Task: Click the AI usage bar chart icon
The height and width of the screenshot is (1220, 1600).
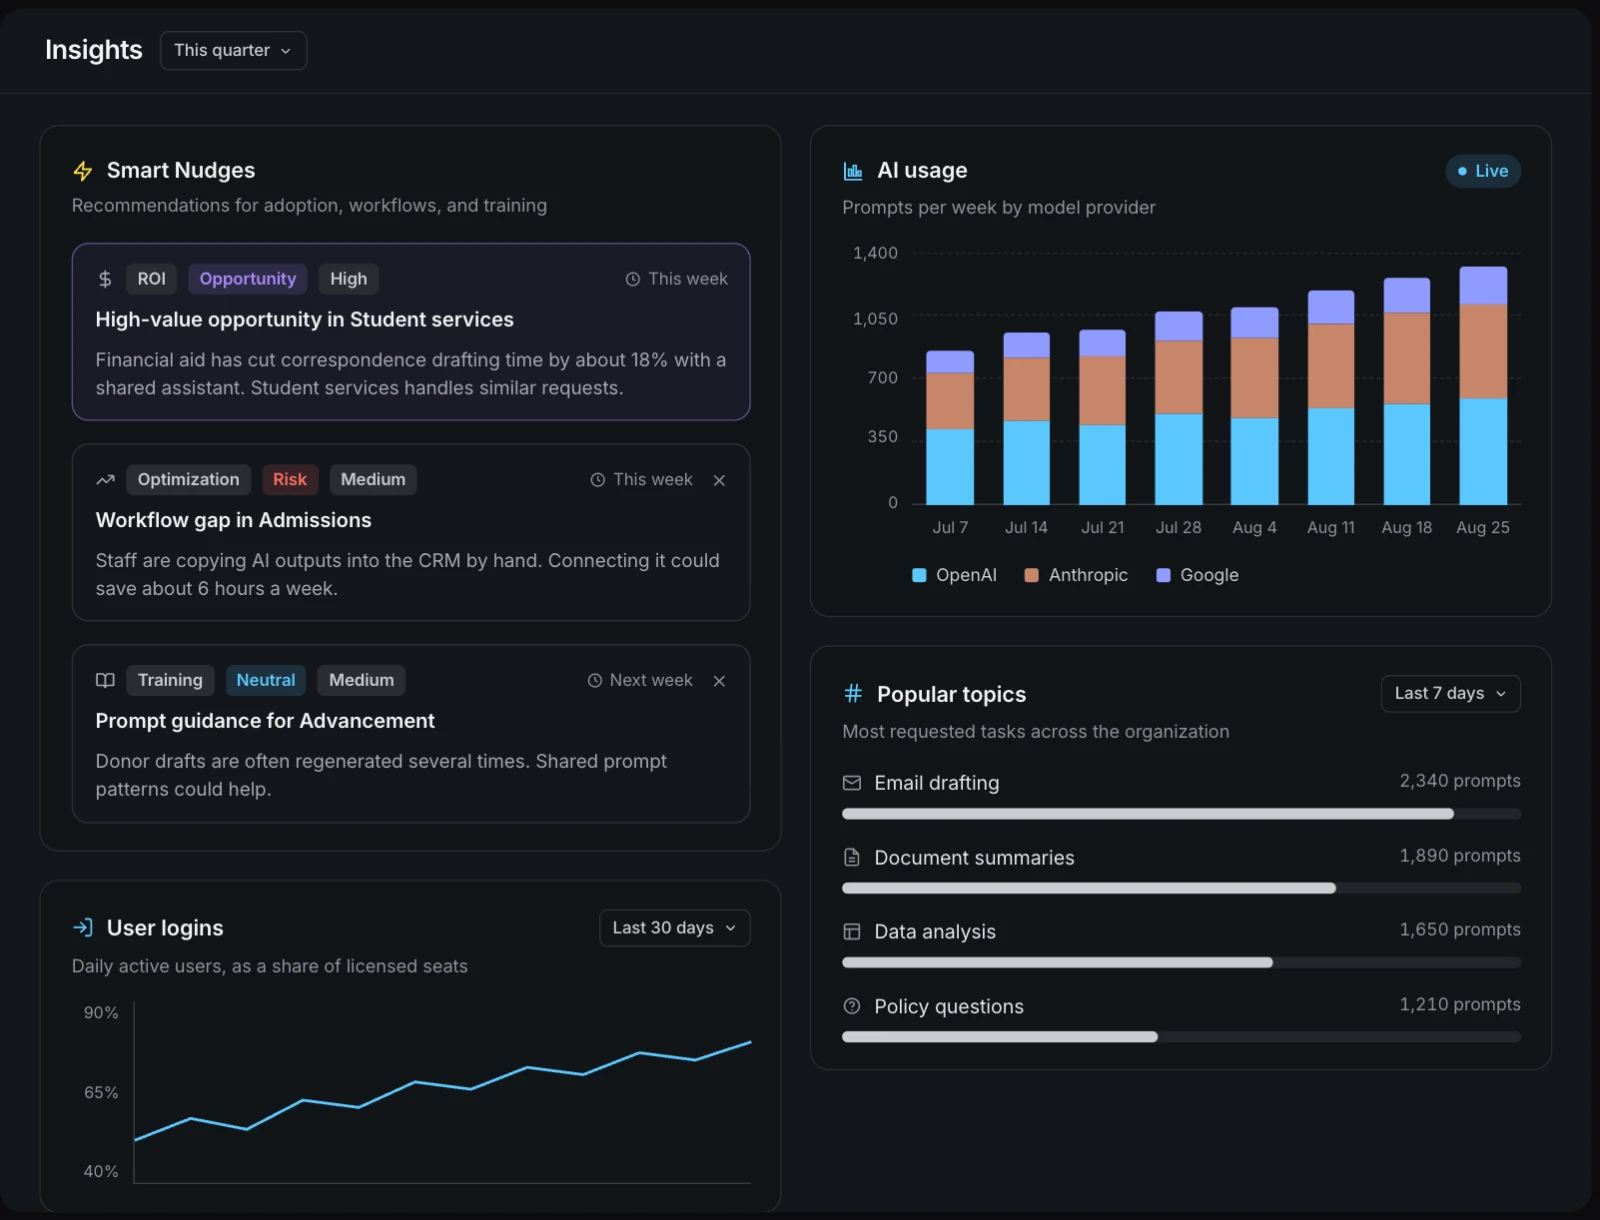Action: 853,171
